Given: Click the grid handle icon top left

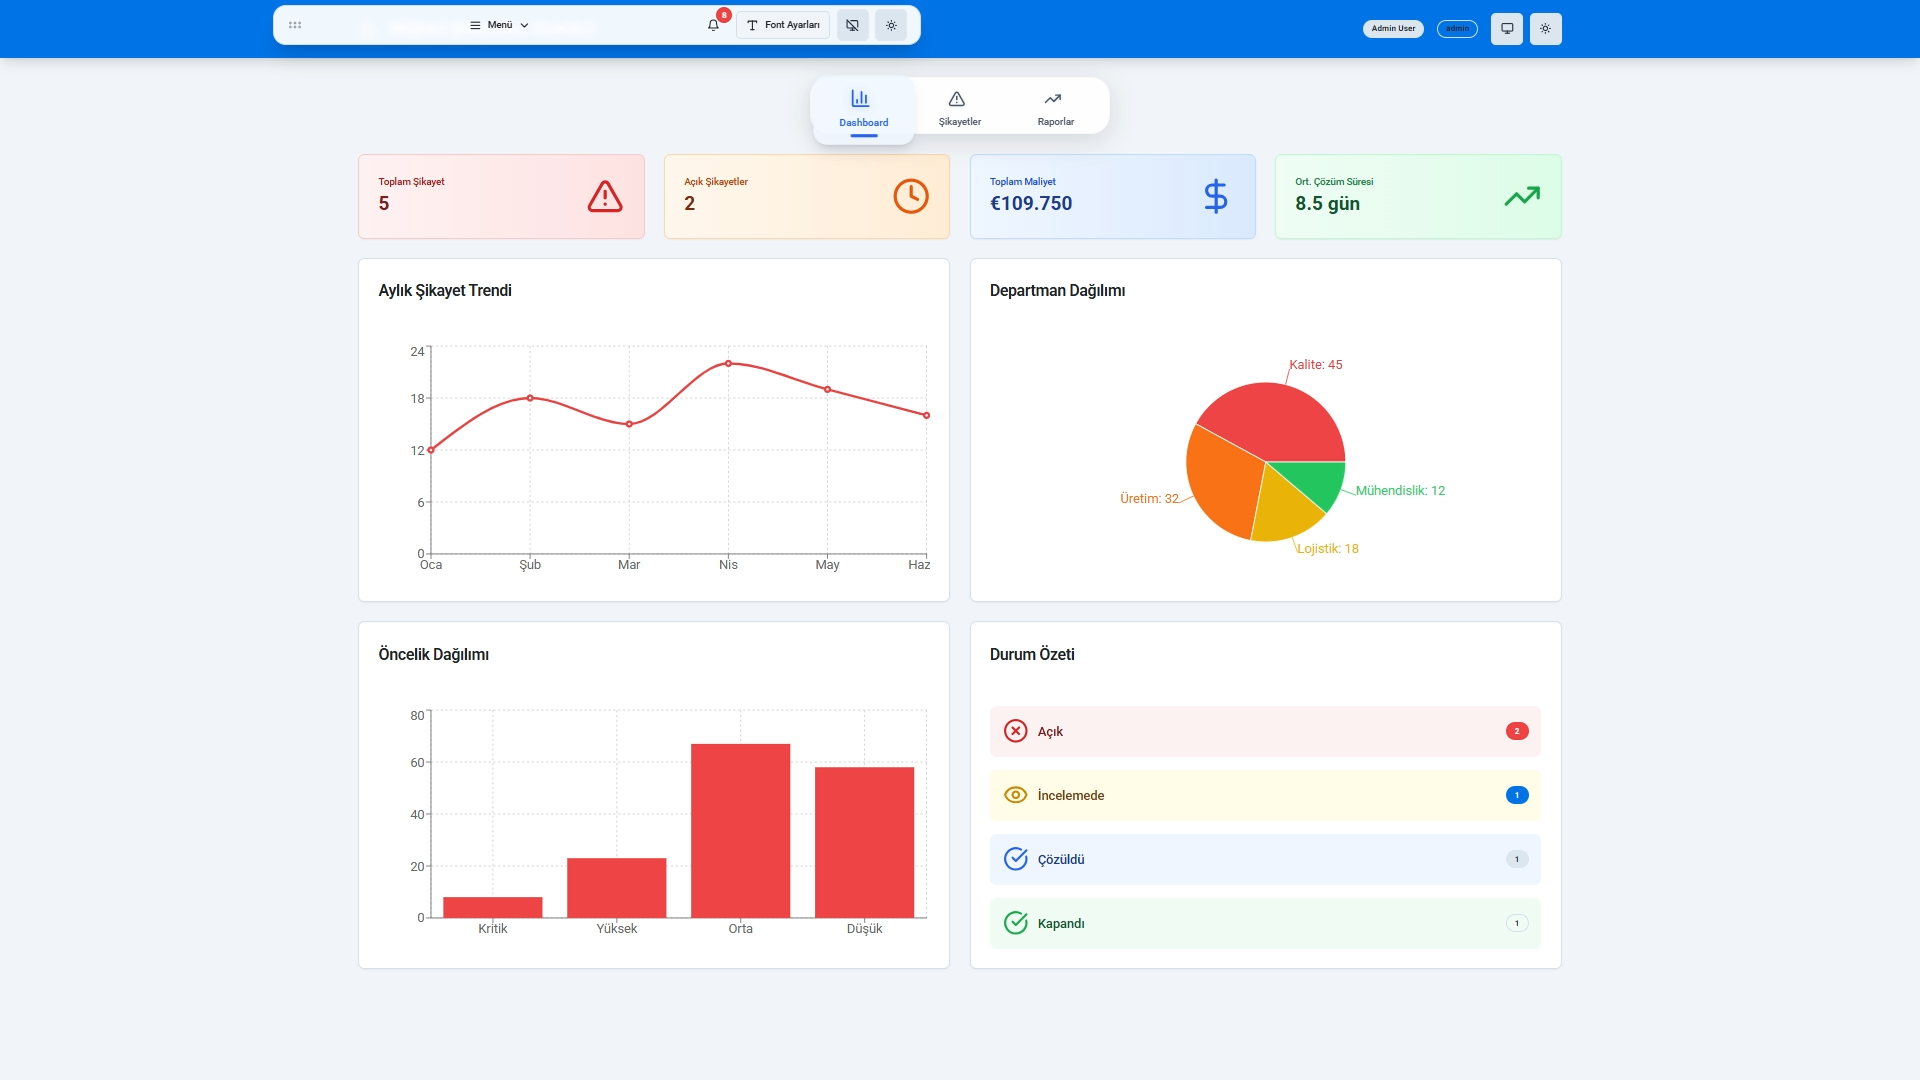Looking at the screenshot, I should pyautogui.click(x=295, y=25).
